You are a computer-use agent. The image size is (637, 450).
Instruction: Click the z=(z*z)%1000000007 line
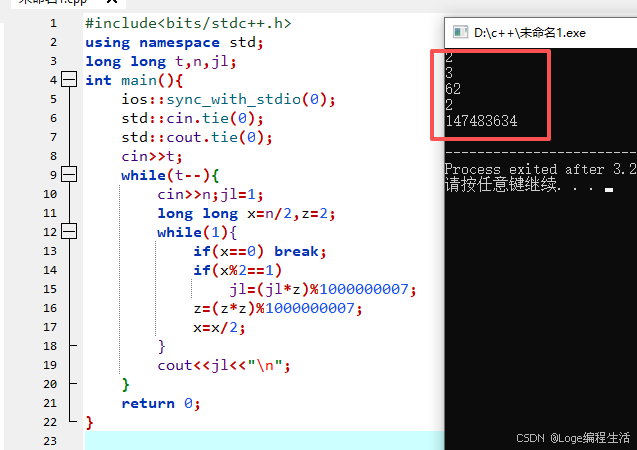(x=277, y=308)
